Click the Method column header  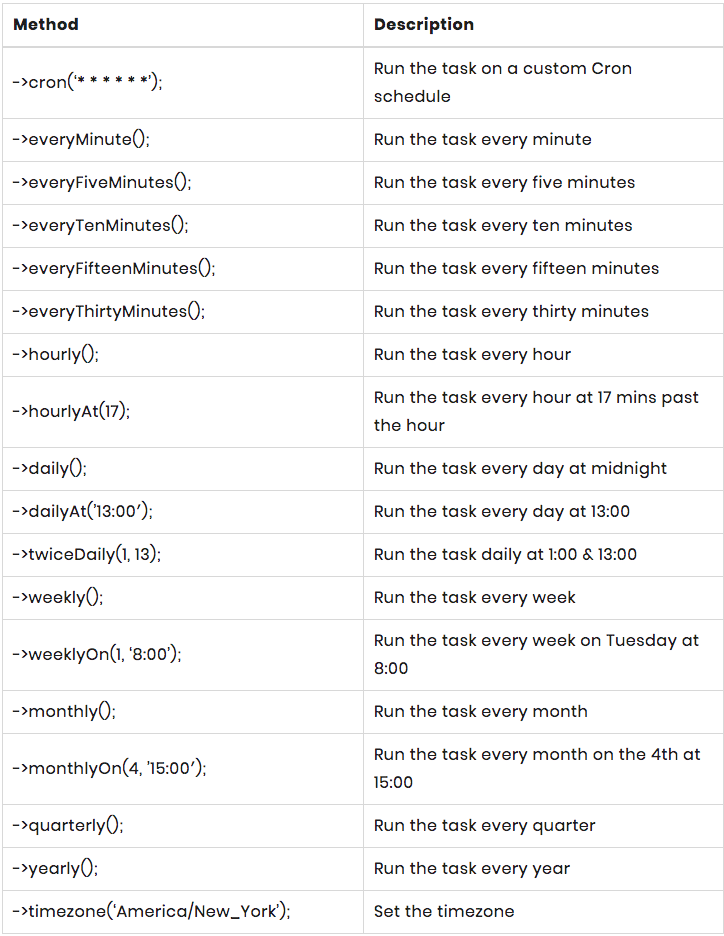point(46,24)
